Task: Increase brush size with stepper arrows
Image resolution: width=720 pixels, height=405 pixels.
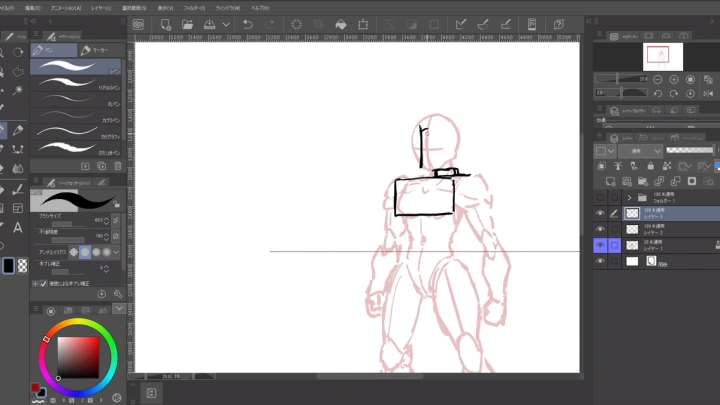Action: [x=107, y=219]
